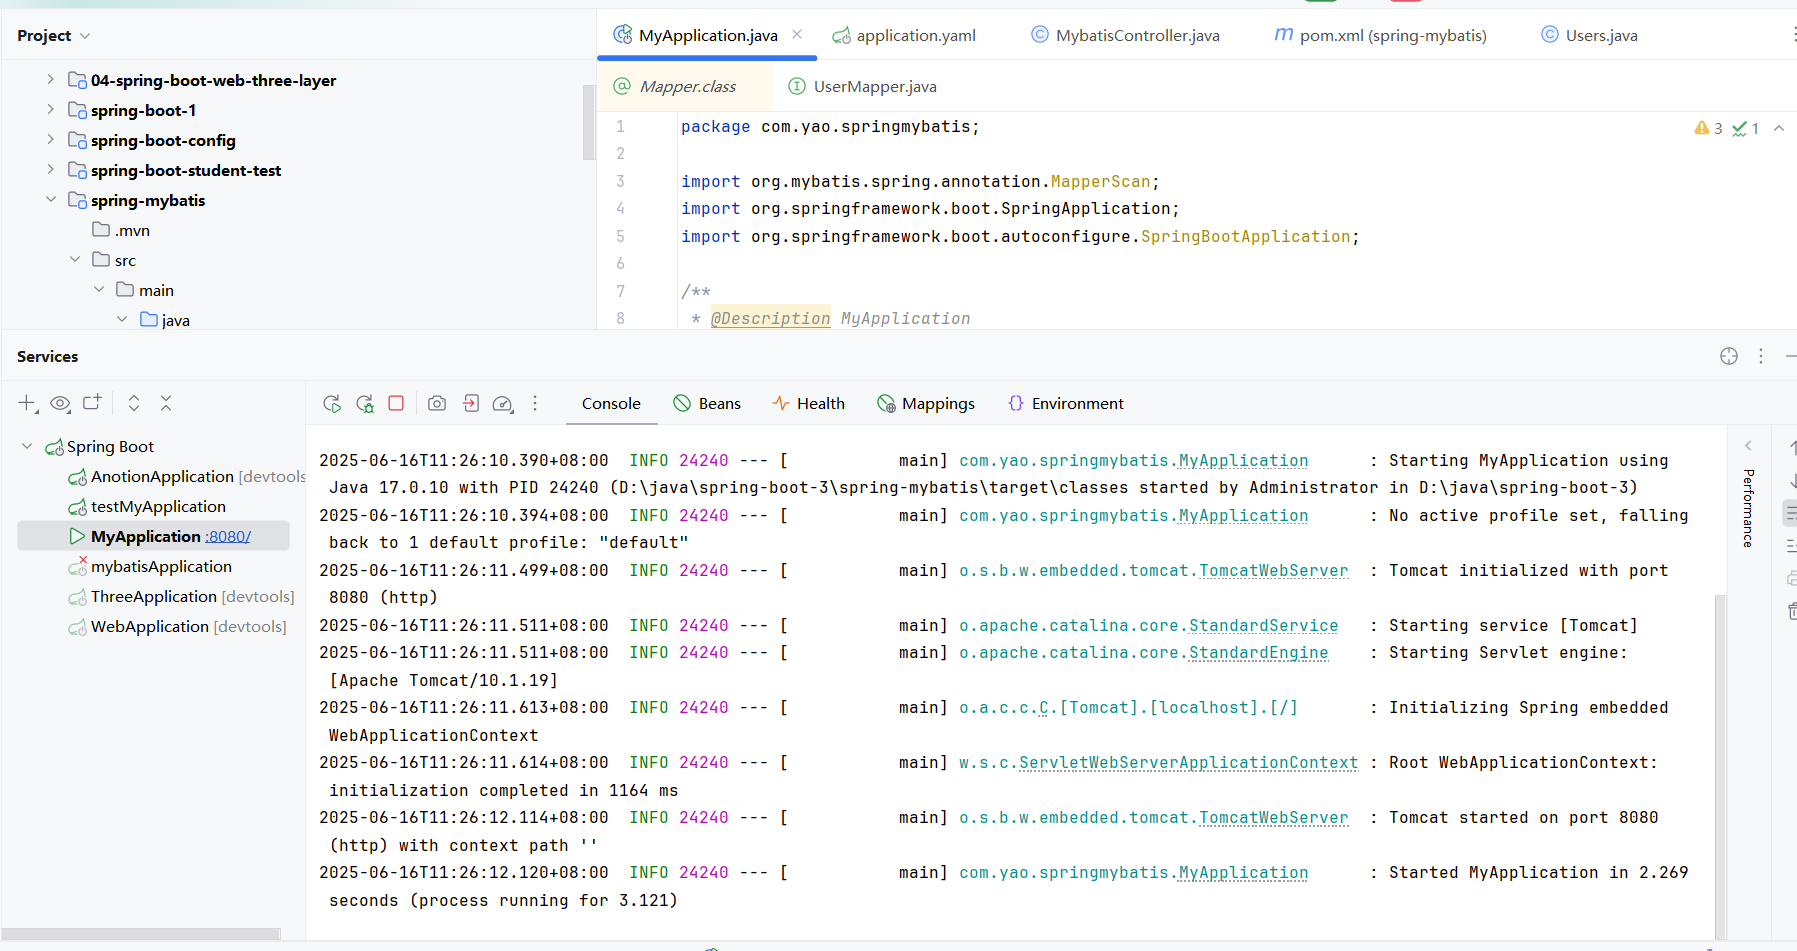The width and height of the screenshot is (1797, 951).
Task: Click the Services tree horizontal scrollbar
Action: [141, 934]
